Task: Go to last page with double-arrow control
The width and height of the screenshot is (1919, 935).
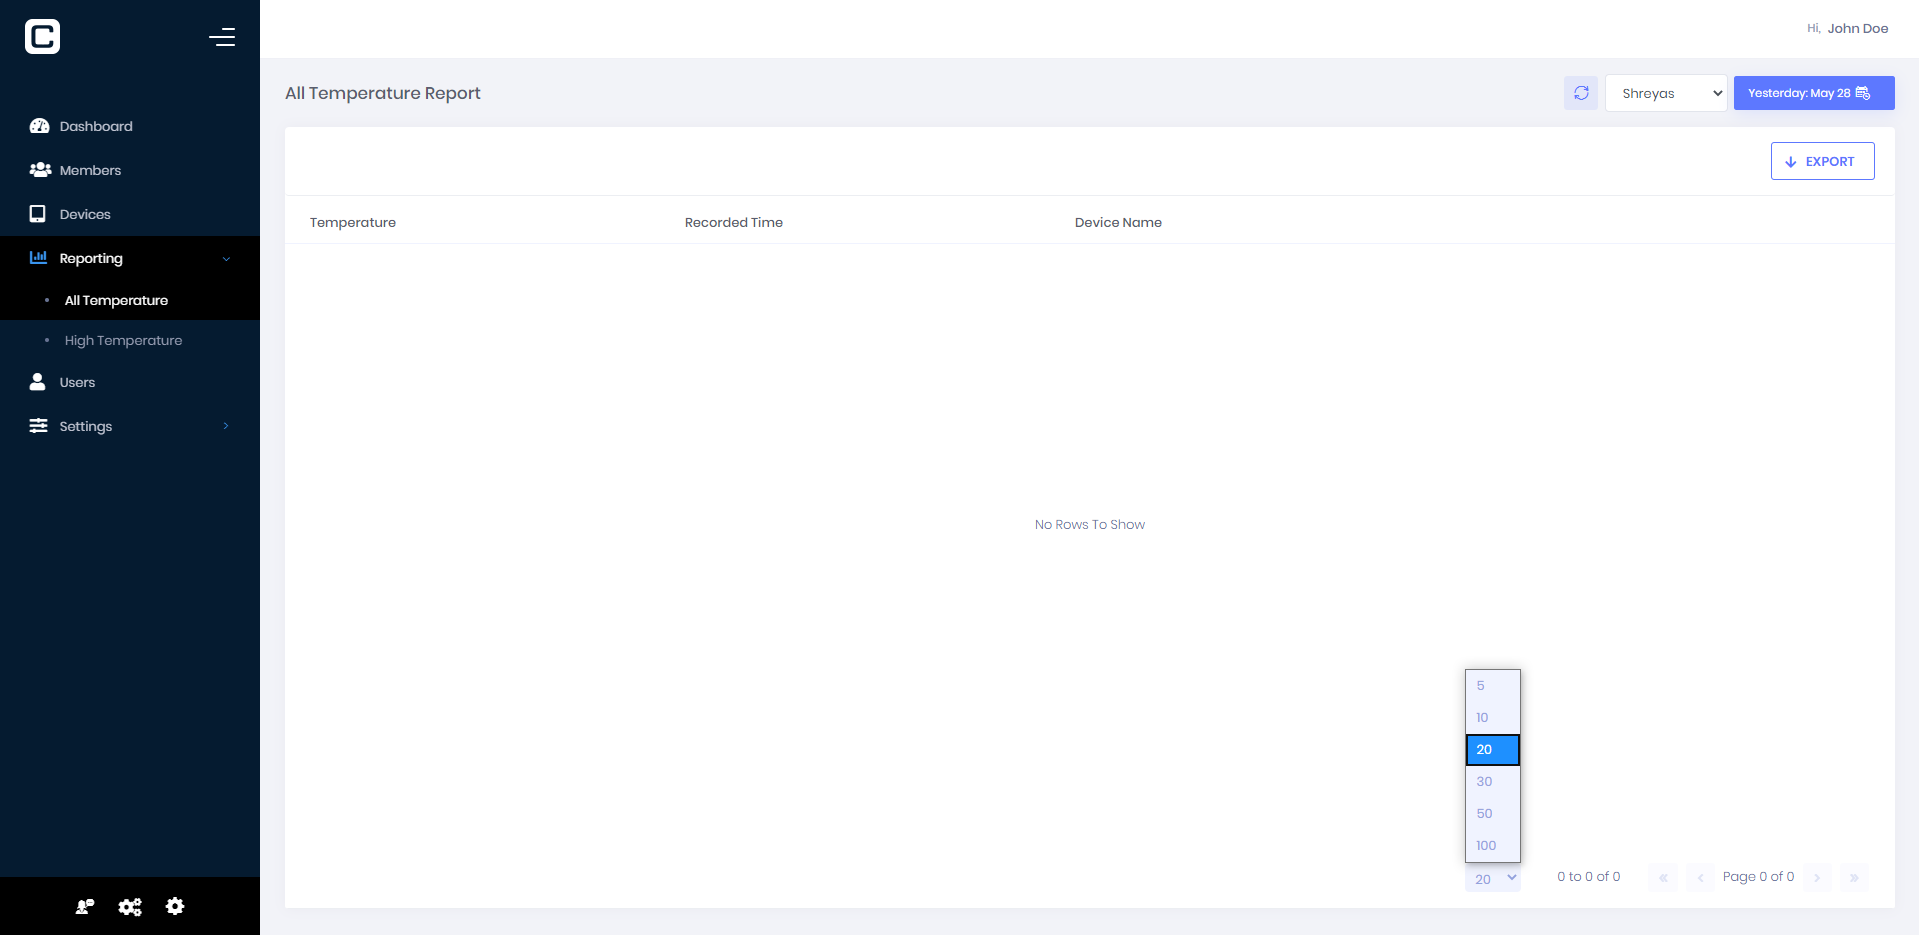Action: [x=1854, y=877]
